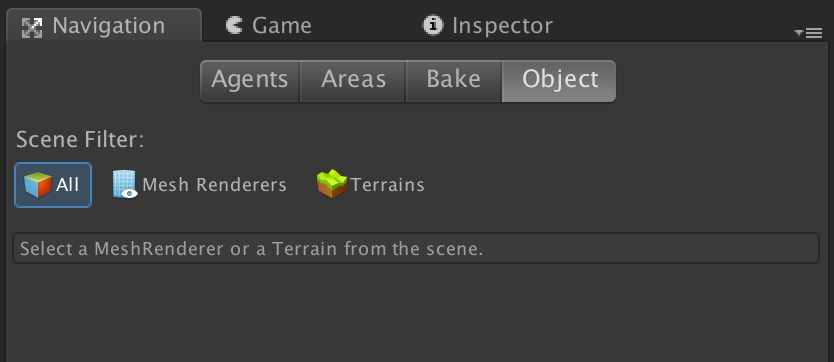The height and width of the screenshot is (362, 834).
Task: Click the Scene Filter label
Action: click(80, 140)
